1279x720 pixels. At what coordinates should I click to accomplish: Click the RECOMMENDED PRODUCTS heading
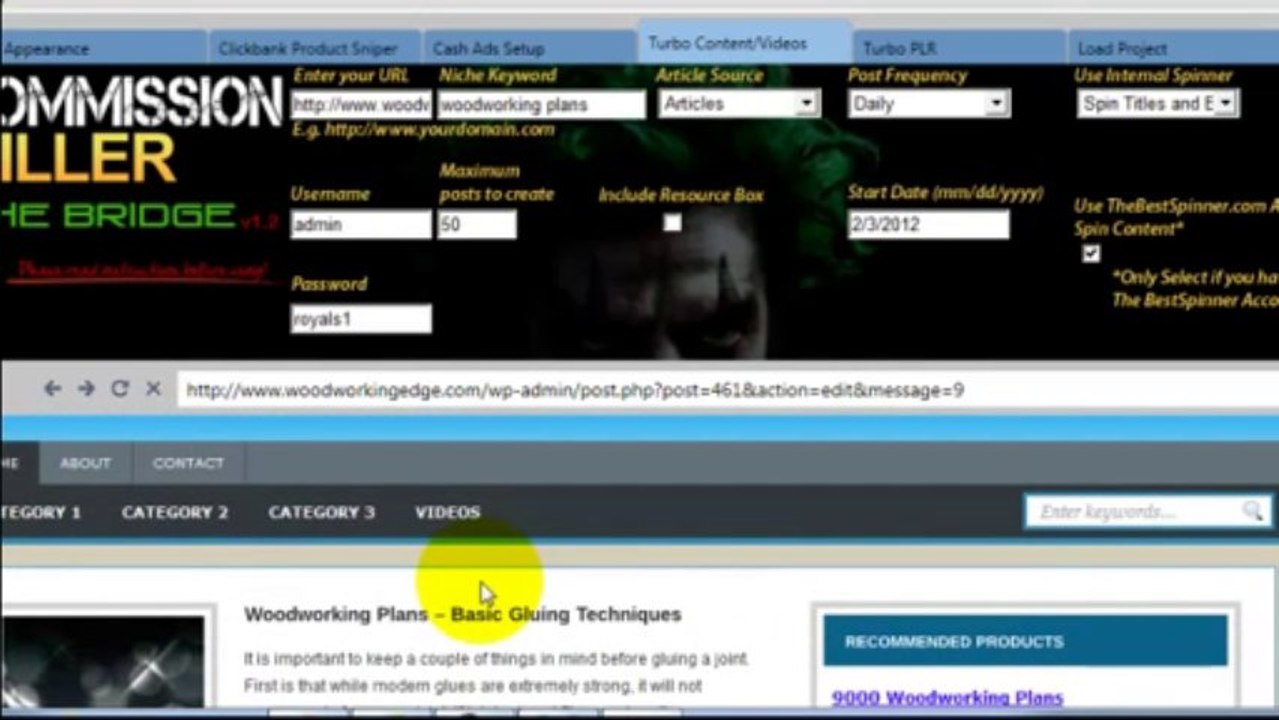(x=954, y=641)
